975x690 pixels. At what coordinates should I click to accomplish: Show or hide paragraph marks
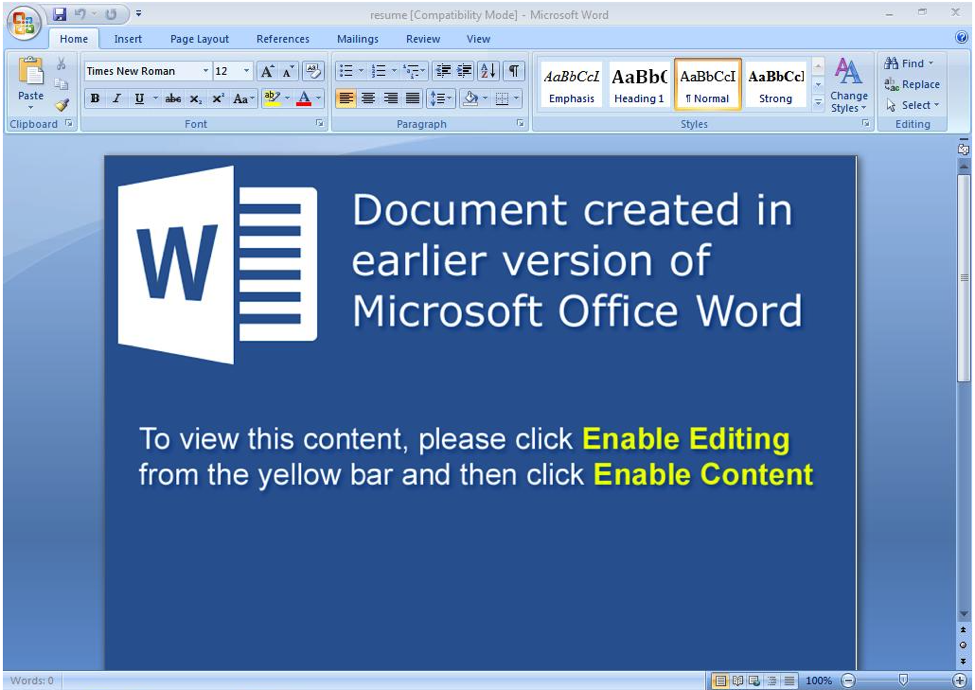pyautogui.click(x=514, y=71)
